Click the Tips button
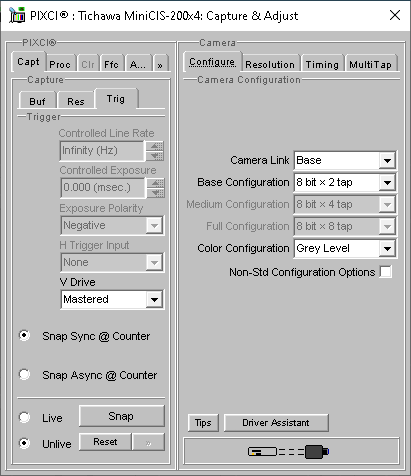The width and height of the screenshot is (411, 476). [x=203, y=423]
